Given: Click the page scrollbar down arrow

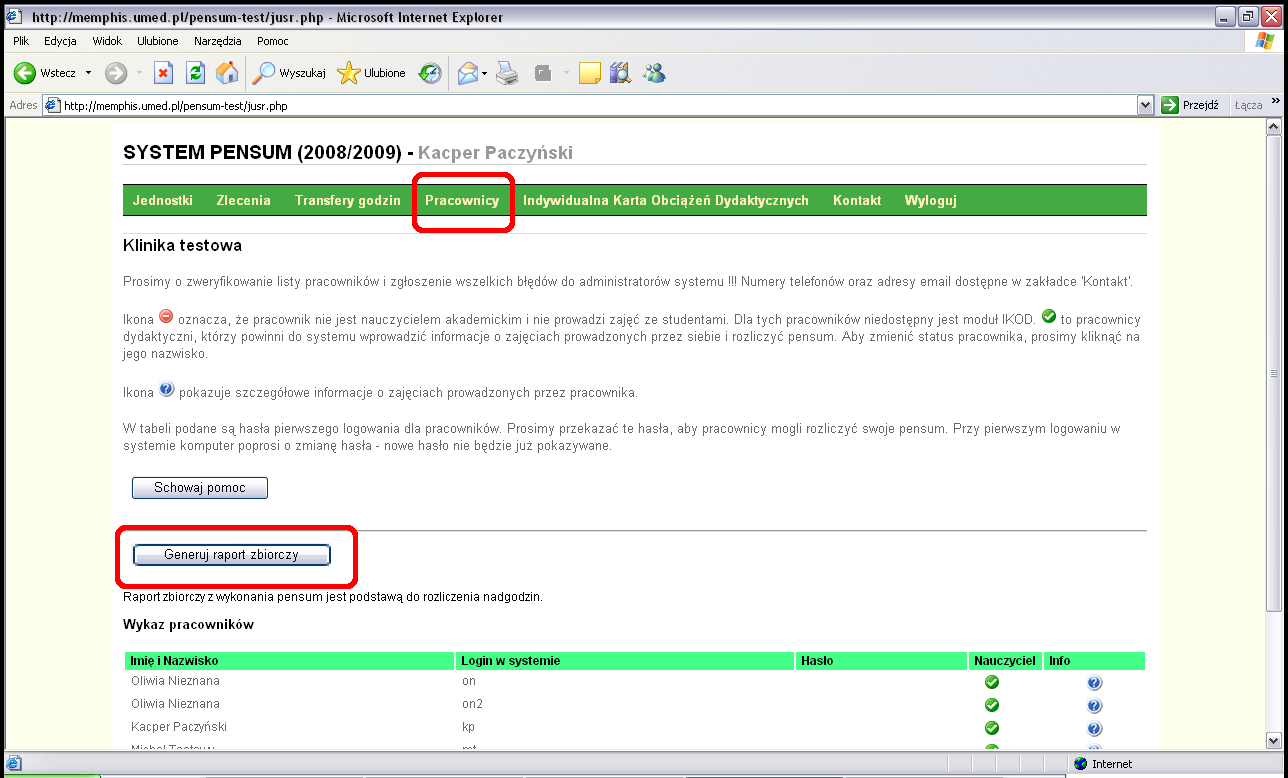Looking at the screenshot, I should point(1273,741).
